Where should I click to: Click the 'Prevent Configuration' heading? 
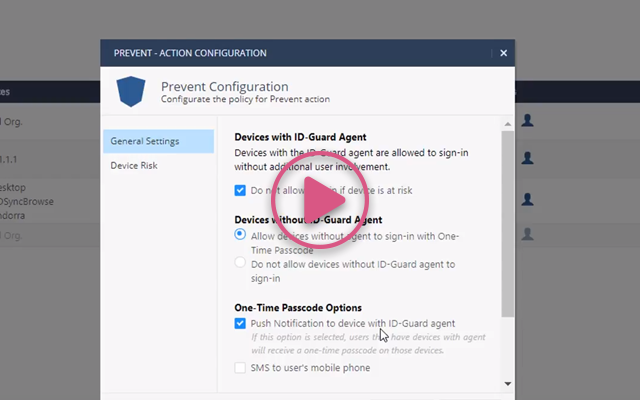224,87
